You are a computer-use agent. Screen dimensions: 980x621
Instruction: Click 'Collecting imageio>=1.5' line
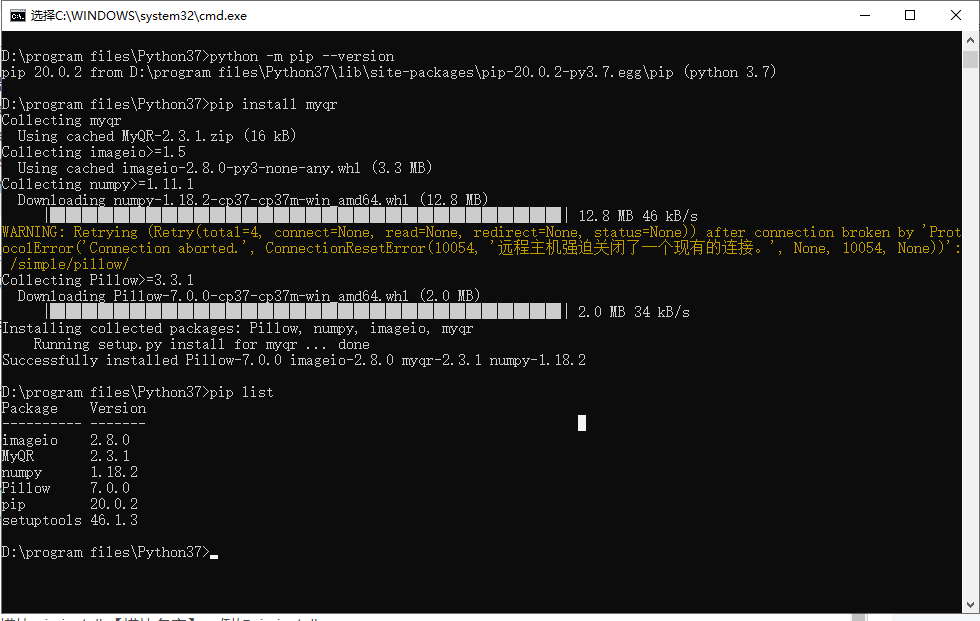tap(94, 152)
